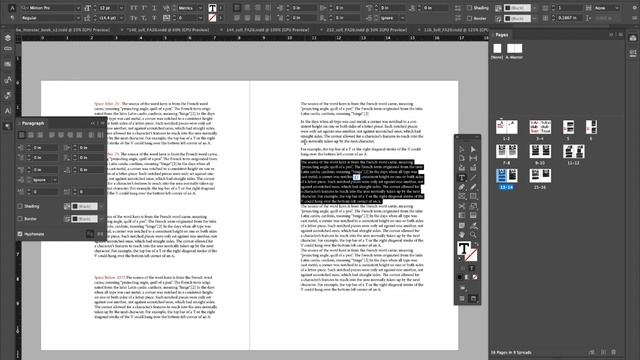Select the Note tool
640x360 pixels.
[x=462, y=225]
